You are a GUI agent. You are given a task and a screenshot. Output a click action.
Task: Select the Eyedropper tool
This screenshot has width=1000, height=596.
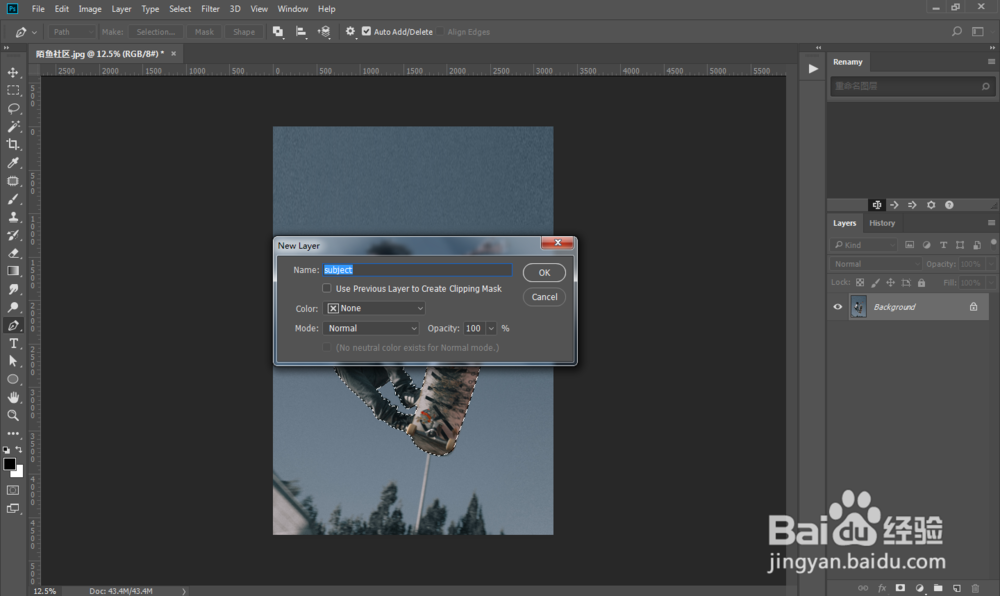click(13, 163)
